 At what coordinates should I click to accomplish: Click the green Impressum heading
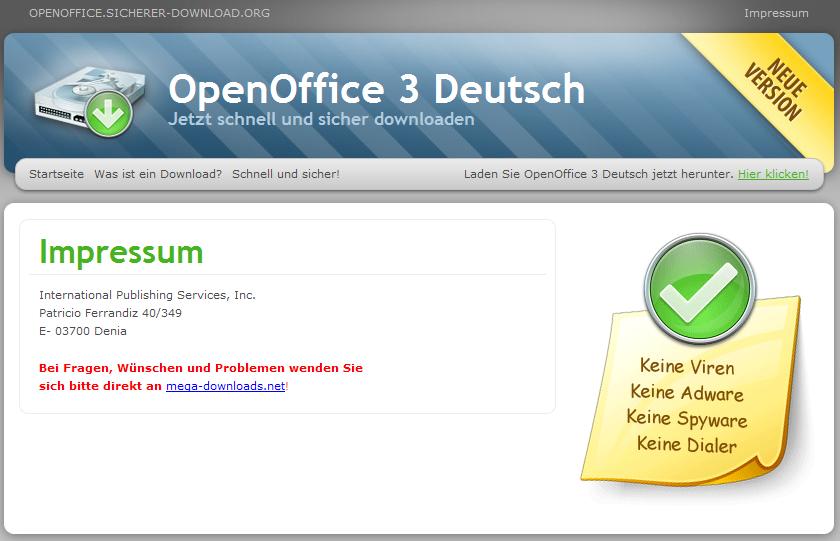coord(121,252)
